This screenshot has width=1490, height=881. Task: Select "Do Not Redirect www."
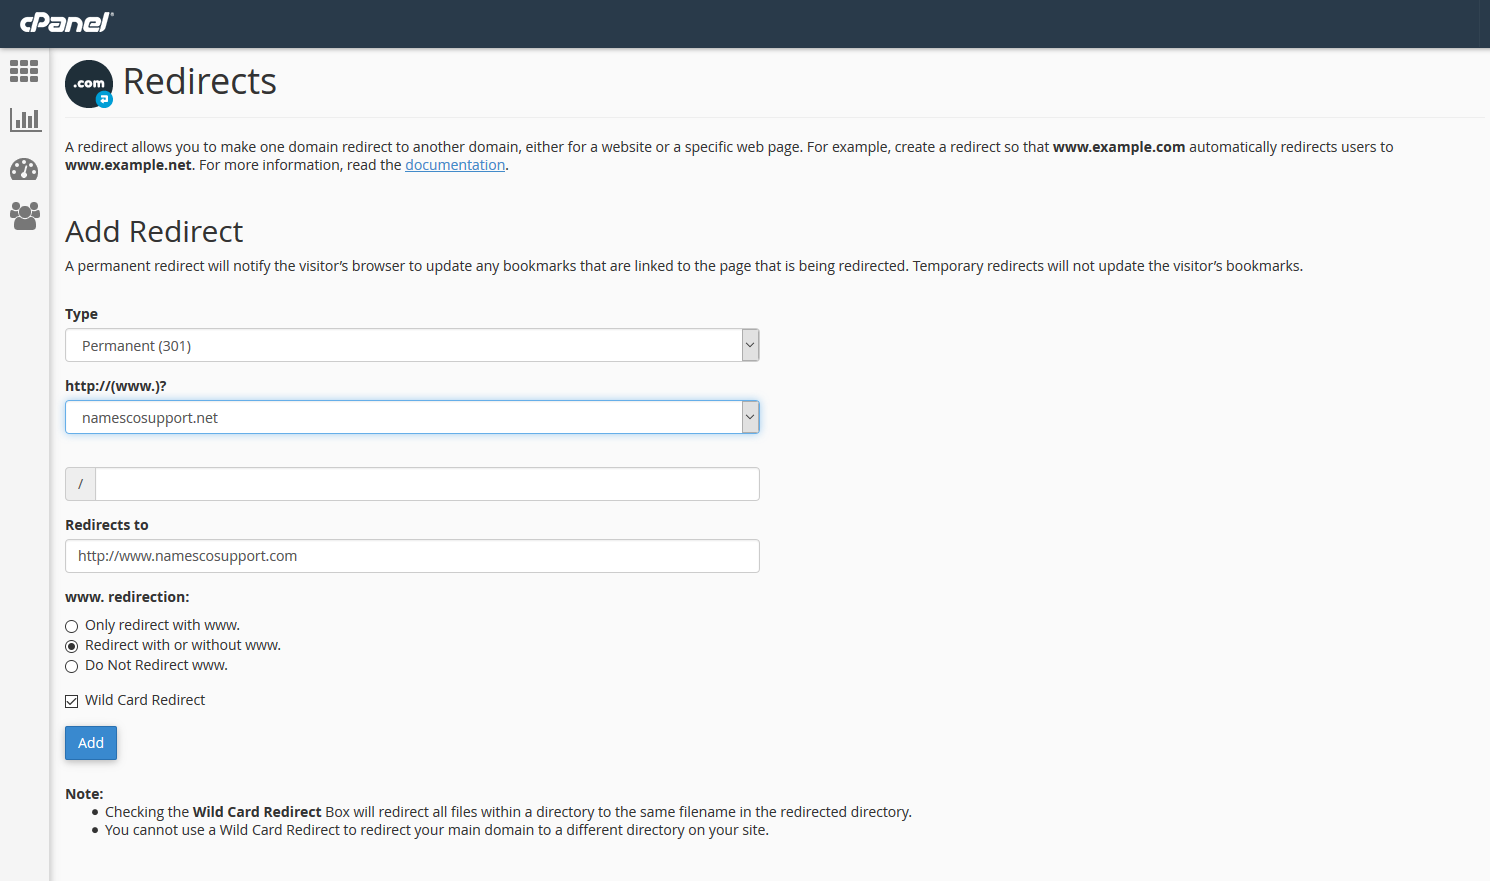click(x=71, y=665)
